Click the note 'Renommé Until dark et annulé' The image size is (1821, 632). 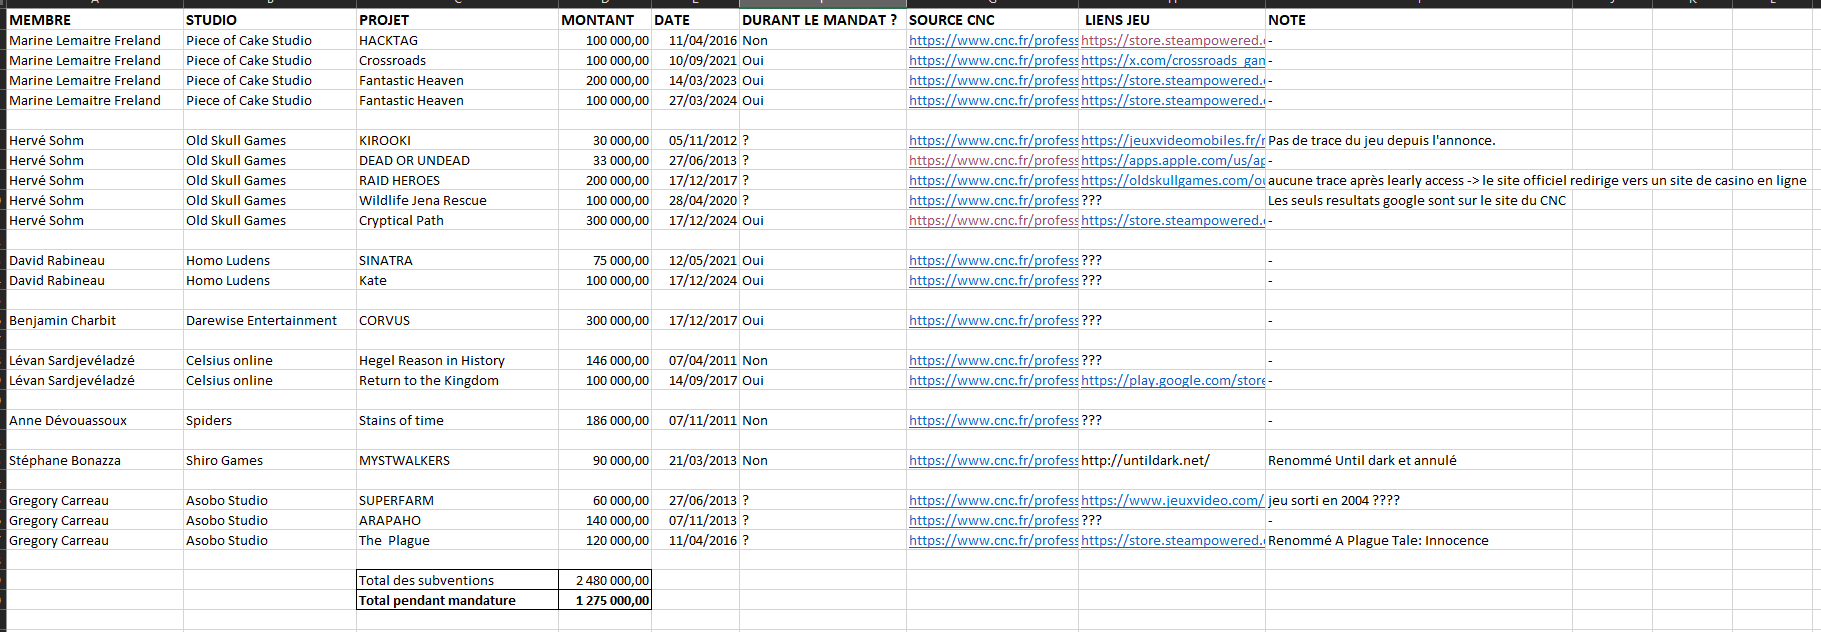(1362, 460)
